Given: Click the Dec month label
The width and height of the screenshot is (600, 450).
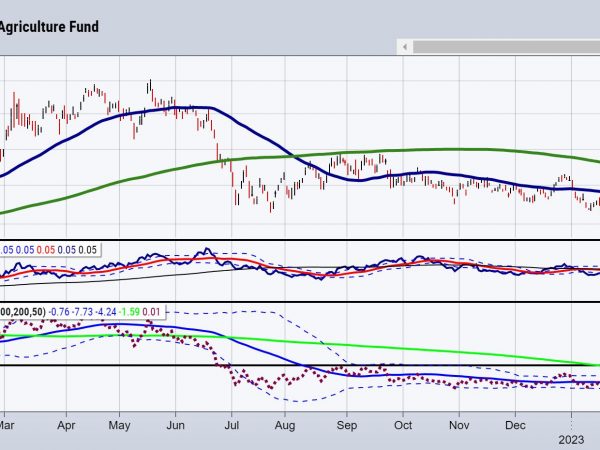Looking at the screenshot, I should pos(515,425).
